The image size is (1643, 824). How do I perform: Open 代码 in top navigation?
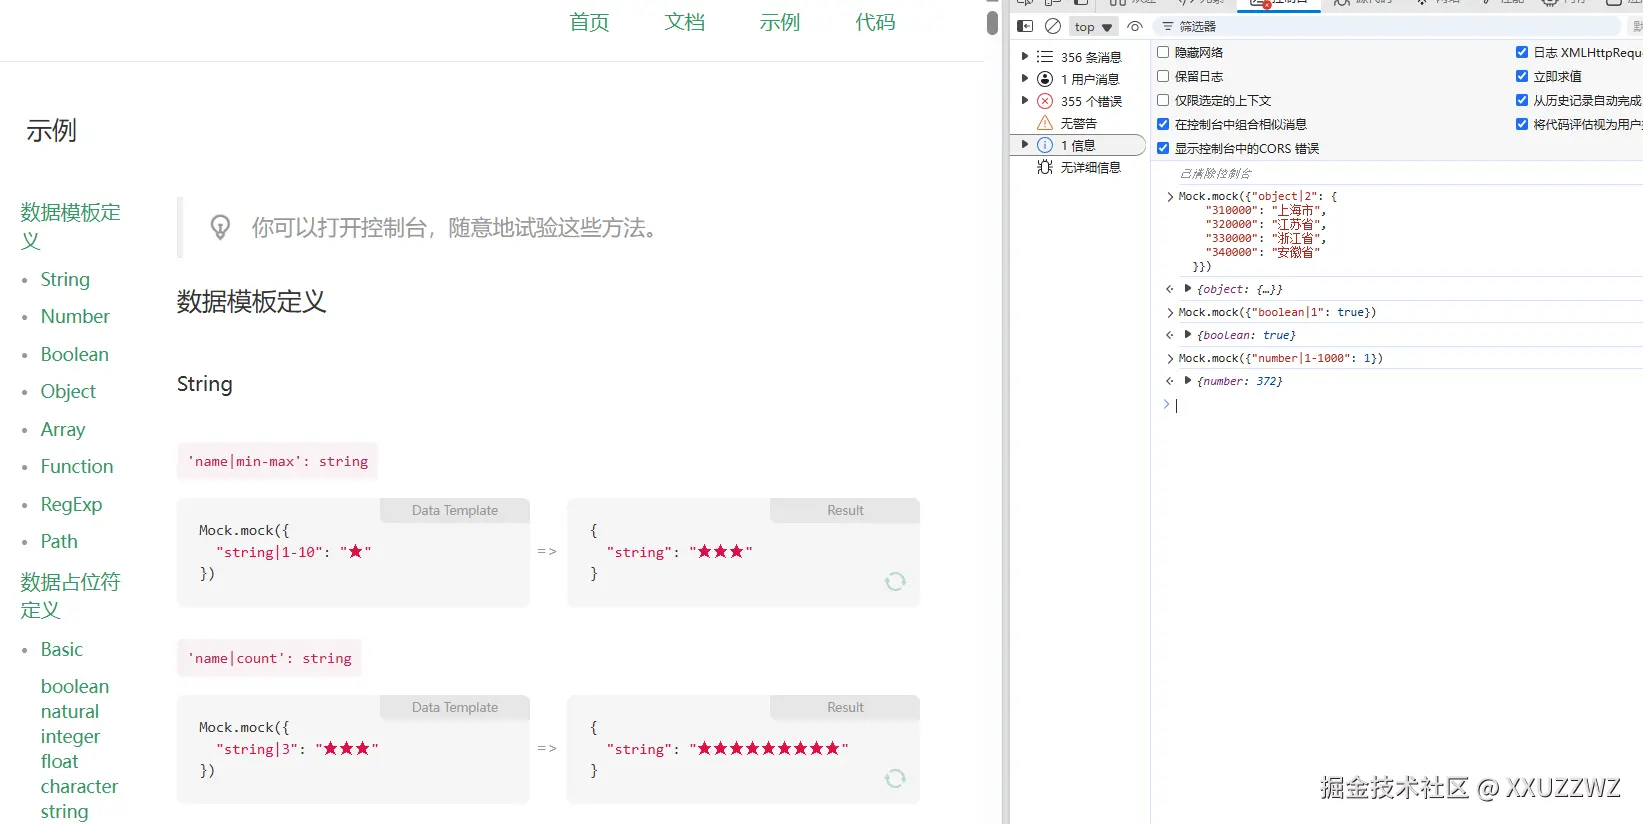point(875,22)
